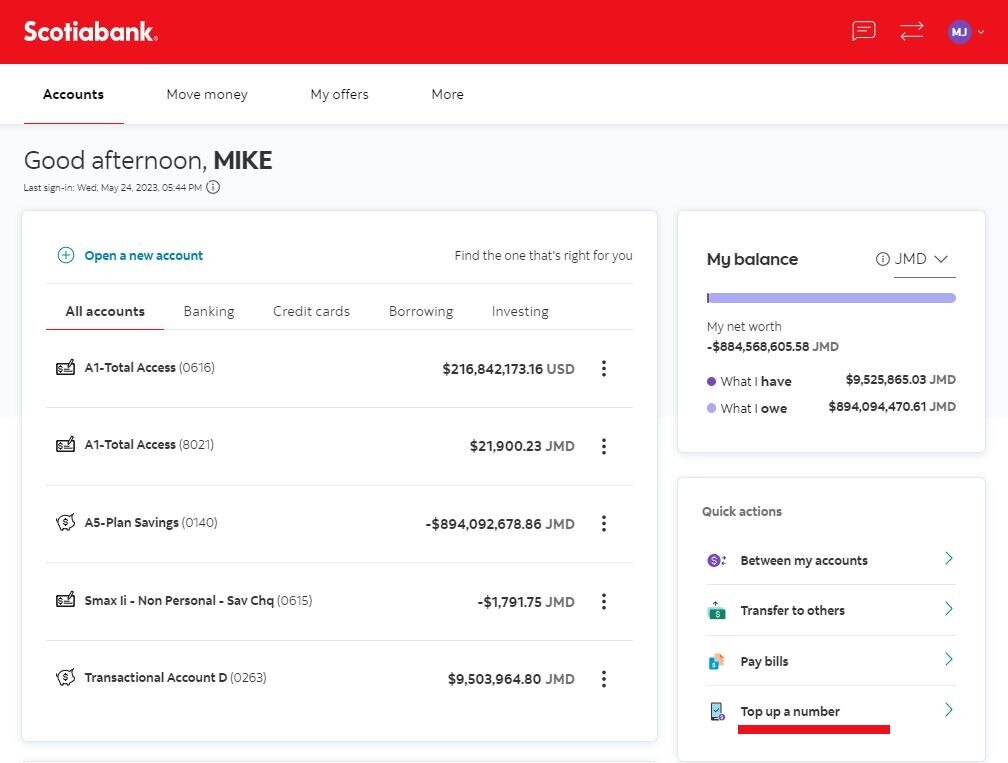Click the net worth balance progress bar
This screenshot has width=1008, height=763.
pyautogui.click(x=831, y=298)
